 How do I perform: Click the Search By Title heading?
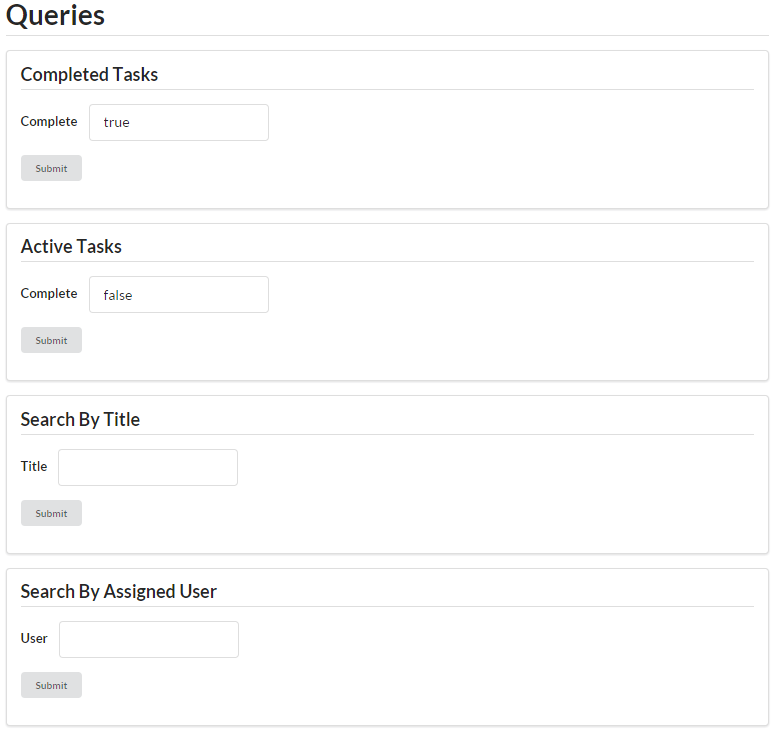point(80,420)
